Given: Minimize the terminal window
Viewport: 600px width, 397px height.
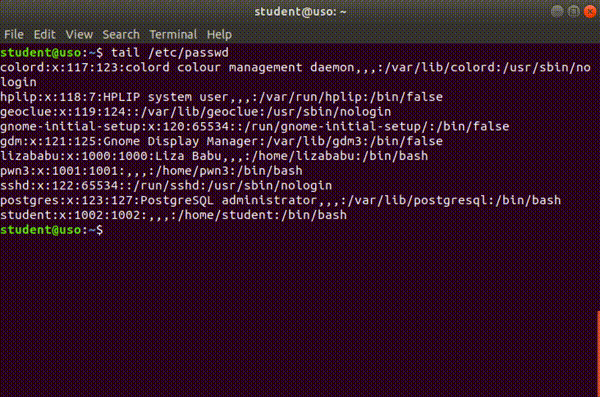Looking at the screenshot, I should (x=557, y=11).
